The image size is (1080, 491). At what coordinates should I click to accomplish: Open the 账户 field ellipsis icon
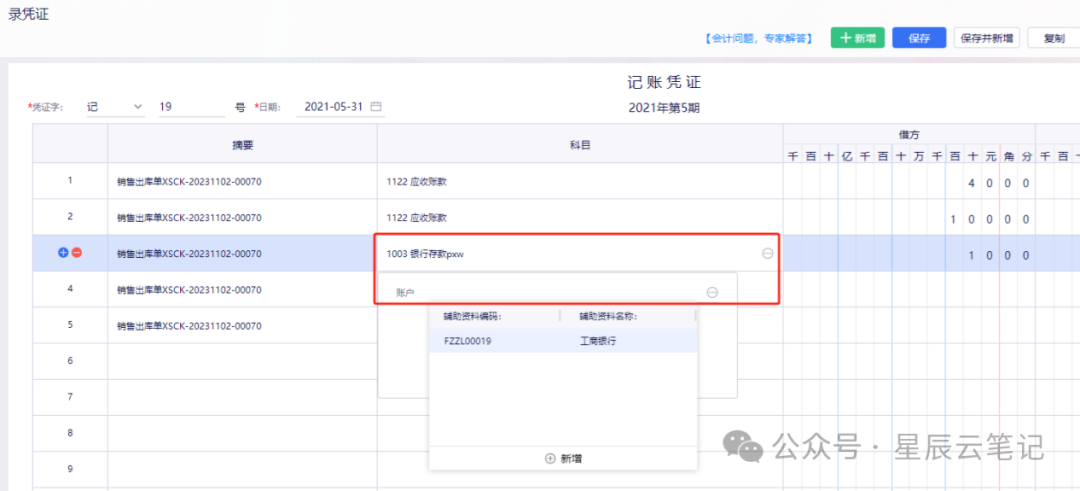pyautogui.click(x=712, y=293)
